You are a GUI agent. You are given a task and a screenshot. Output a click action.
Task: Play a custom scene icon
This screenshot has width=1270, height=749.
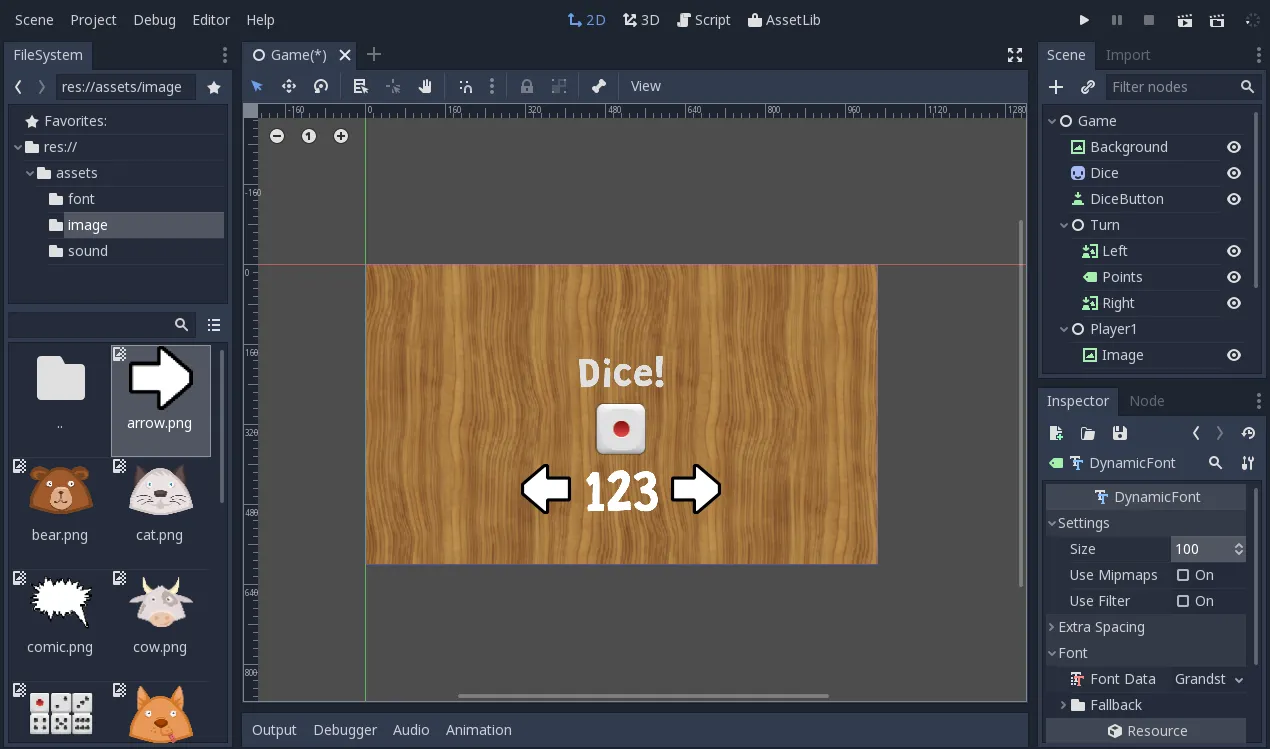click(1217, 20)
